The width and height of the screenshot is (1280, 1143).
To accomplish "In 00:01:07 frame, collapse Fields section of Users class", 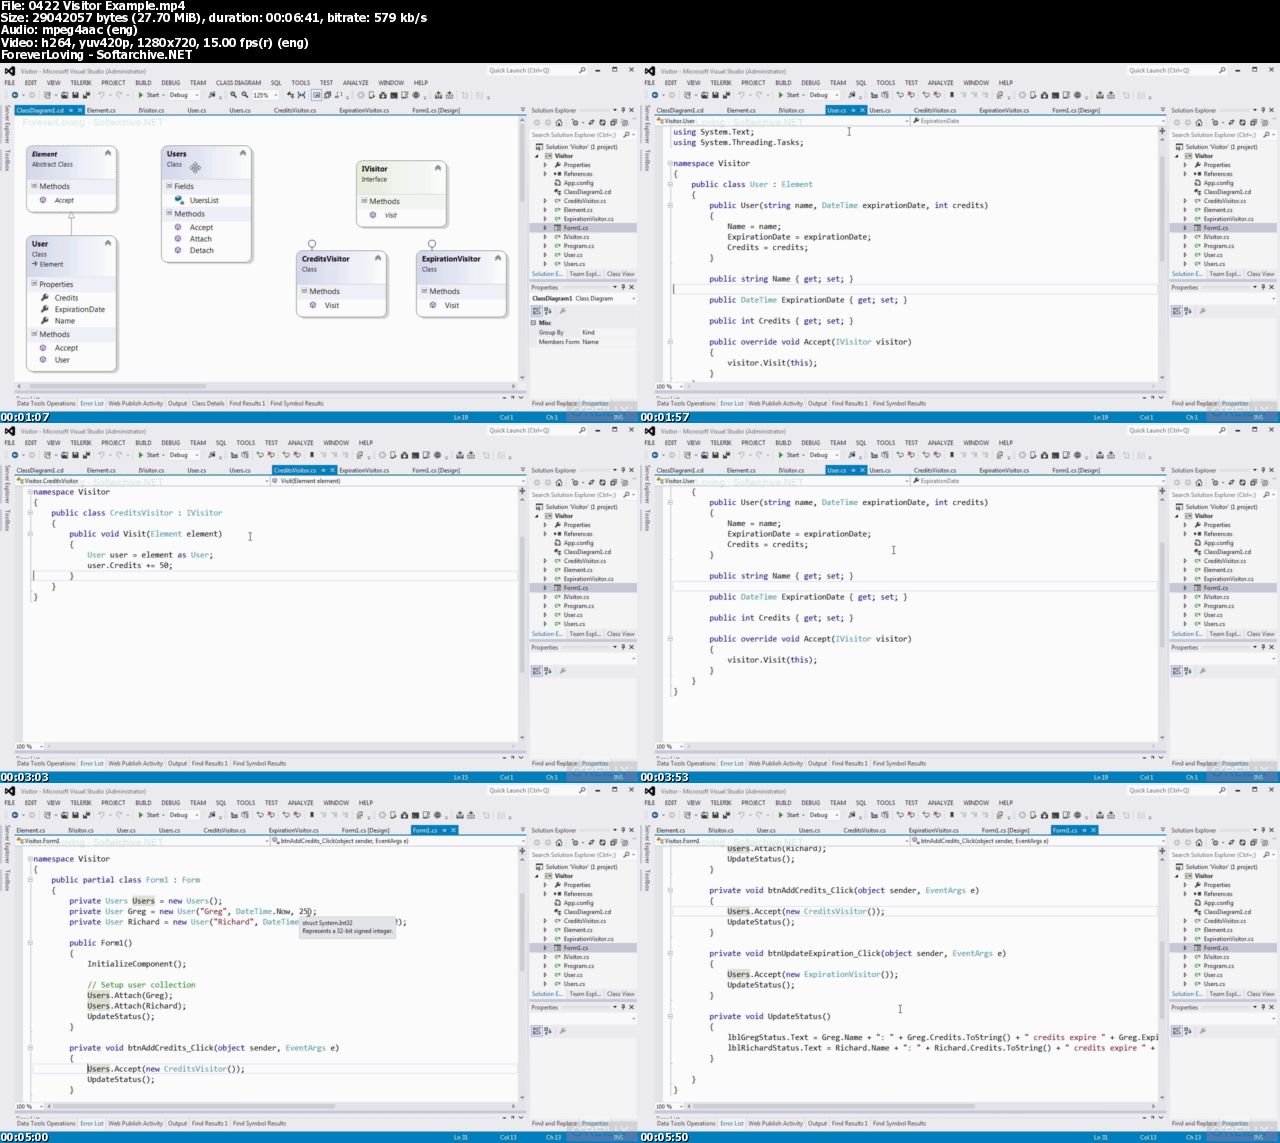I will coord(169,186).
